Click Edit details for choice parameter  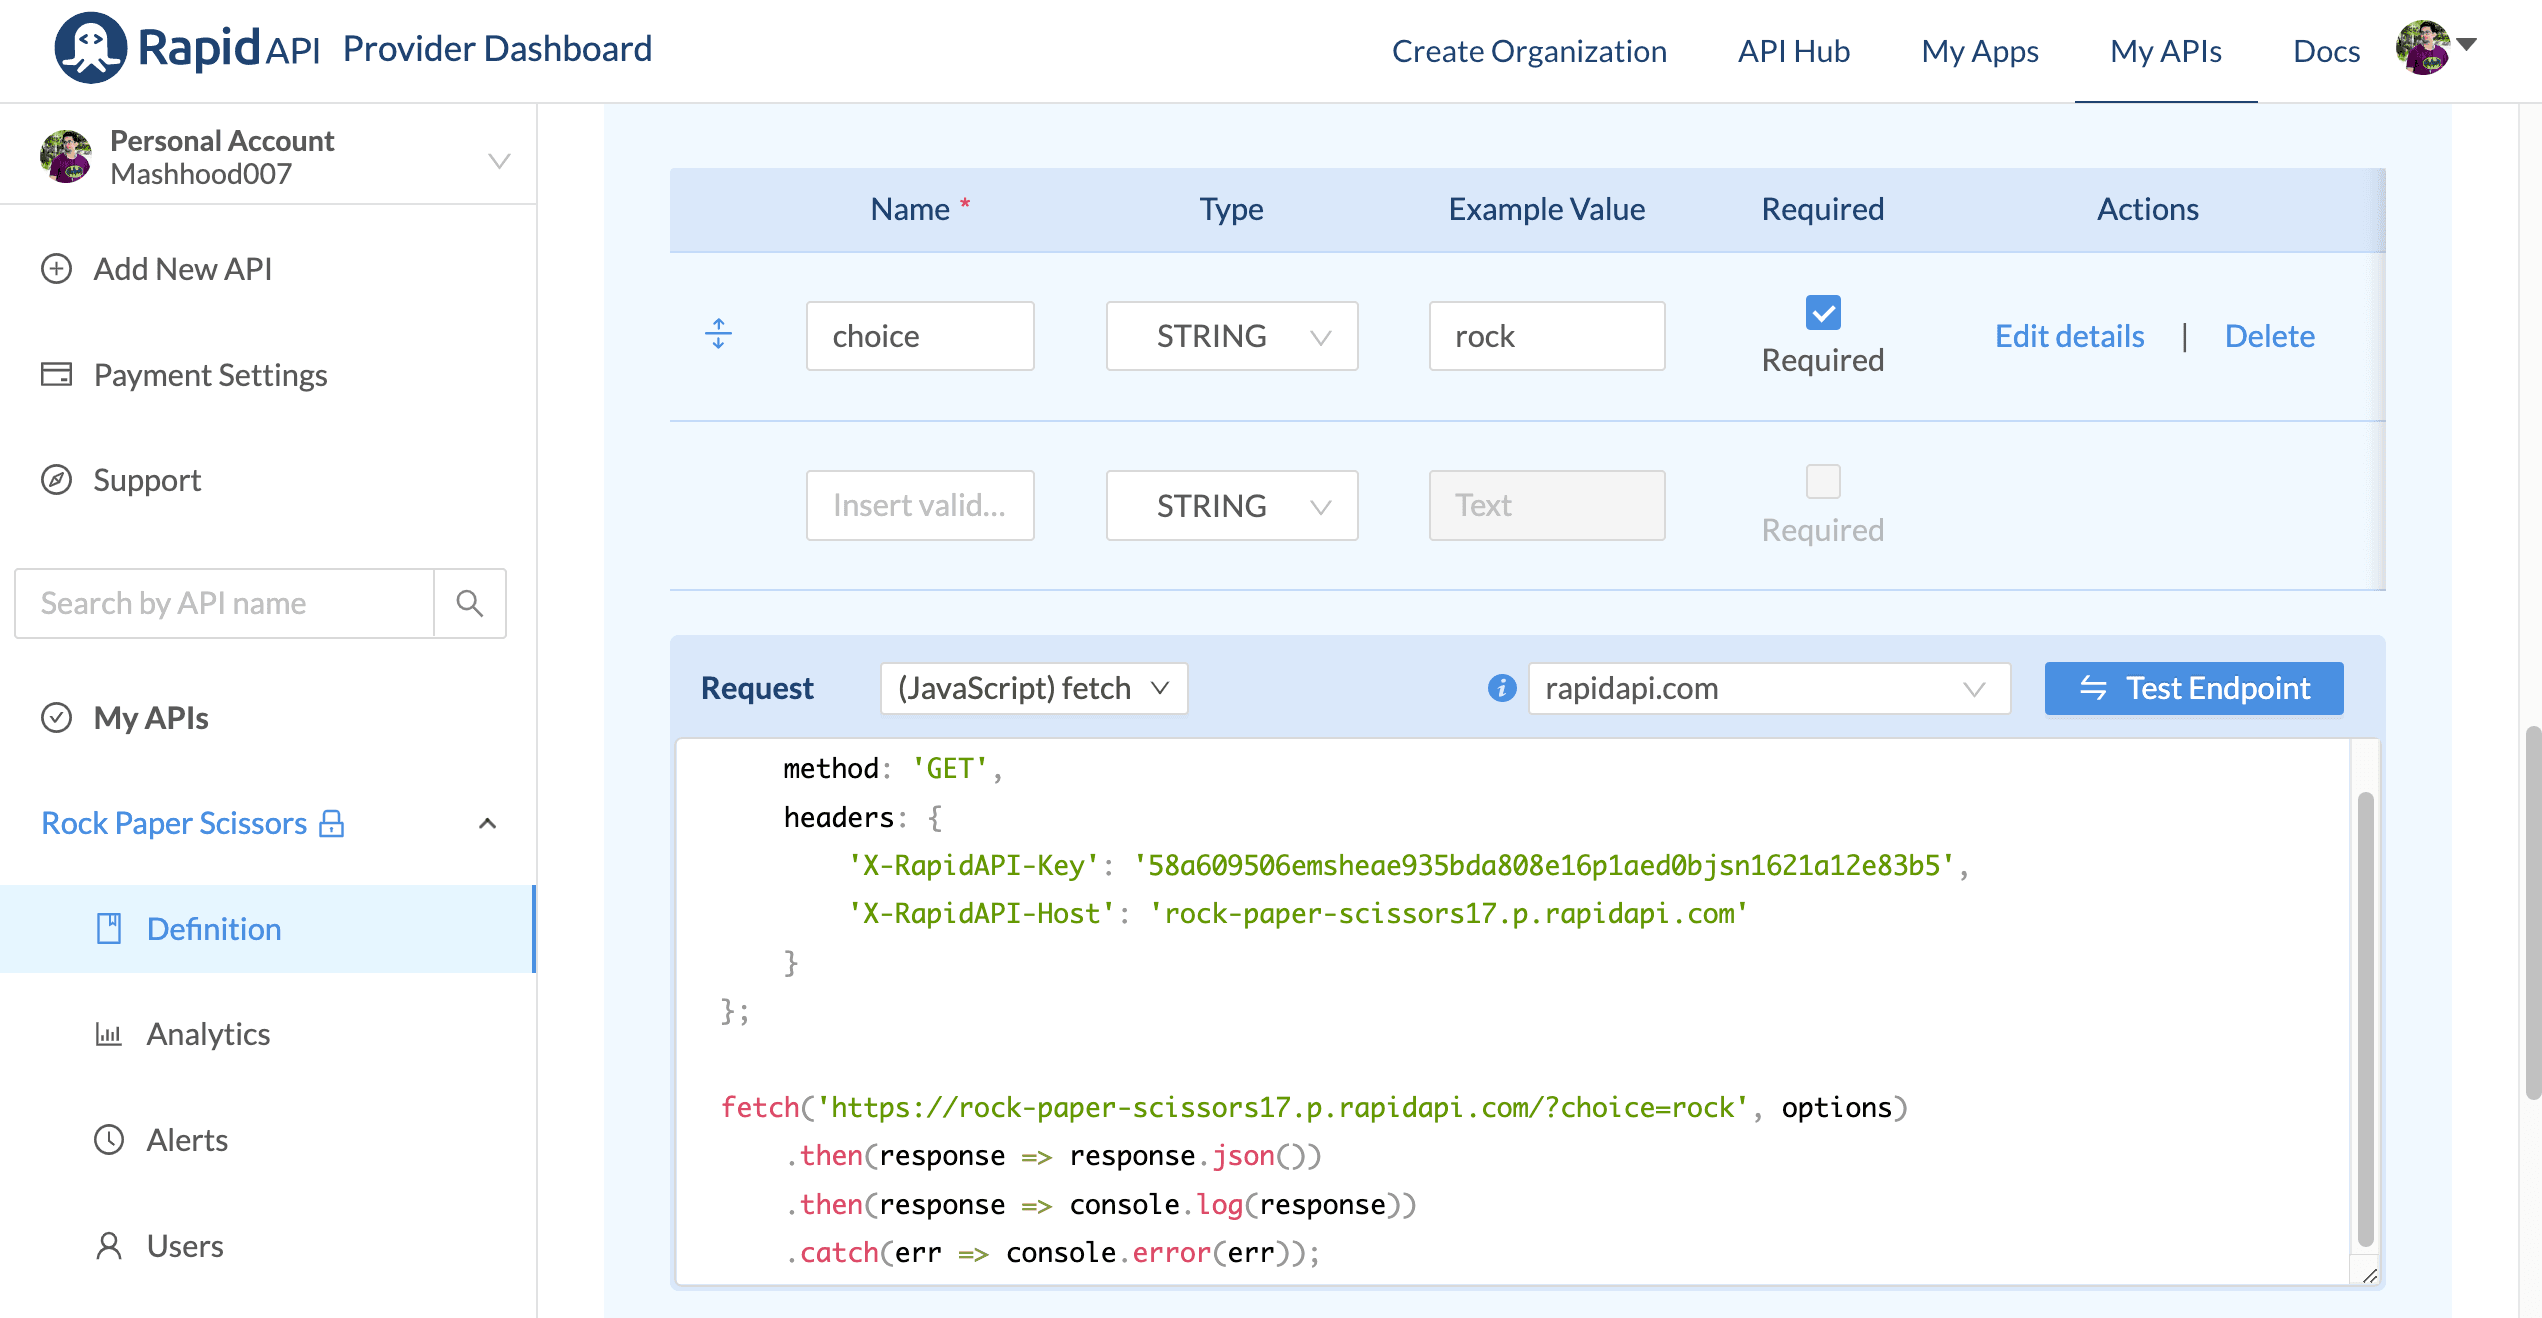tap(2069, 336)
